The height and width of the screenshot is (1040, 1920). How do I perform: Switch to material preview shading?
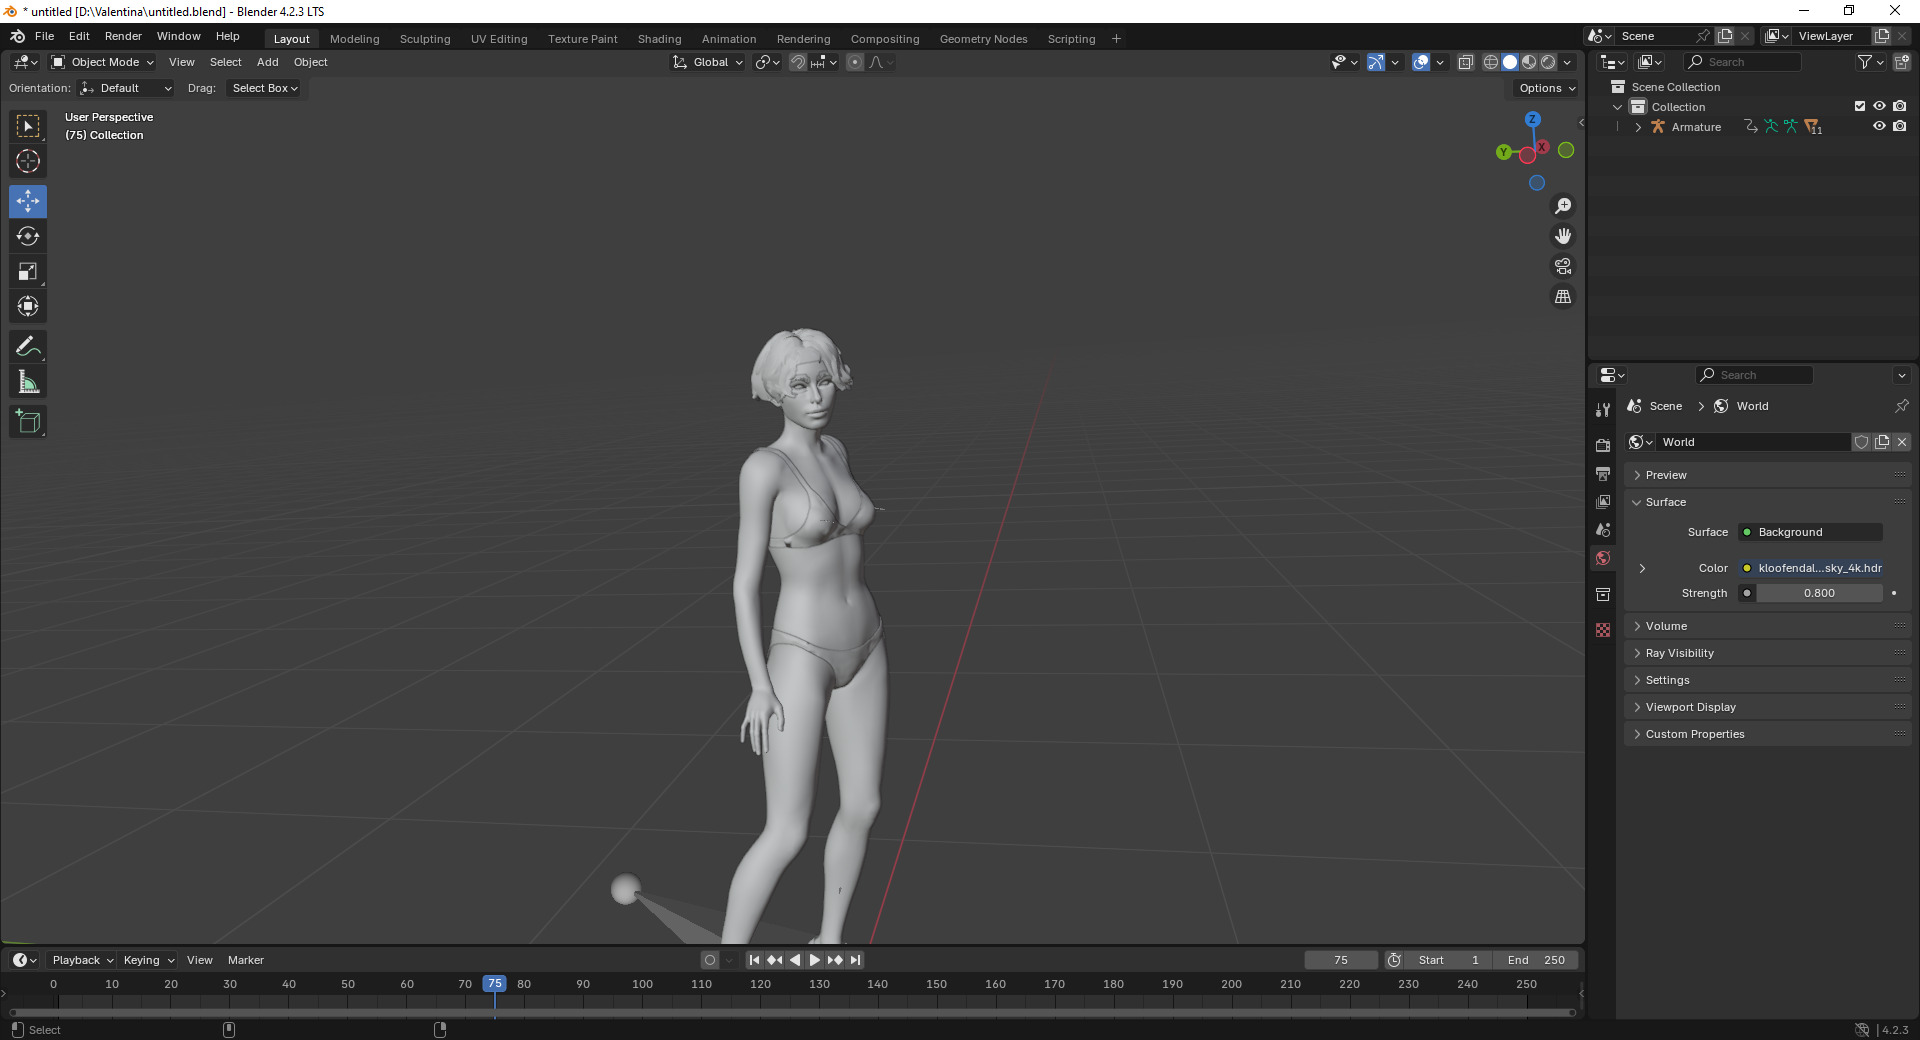point(1529,62)
